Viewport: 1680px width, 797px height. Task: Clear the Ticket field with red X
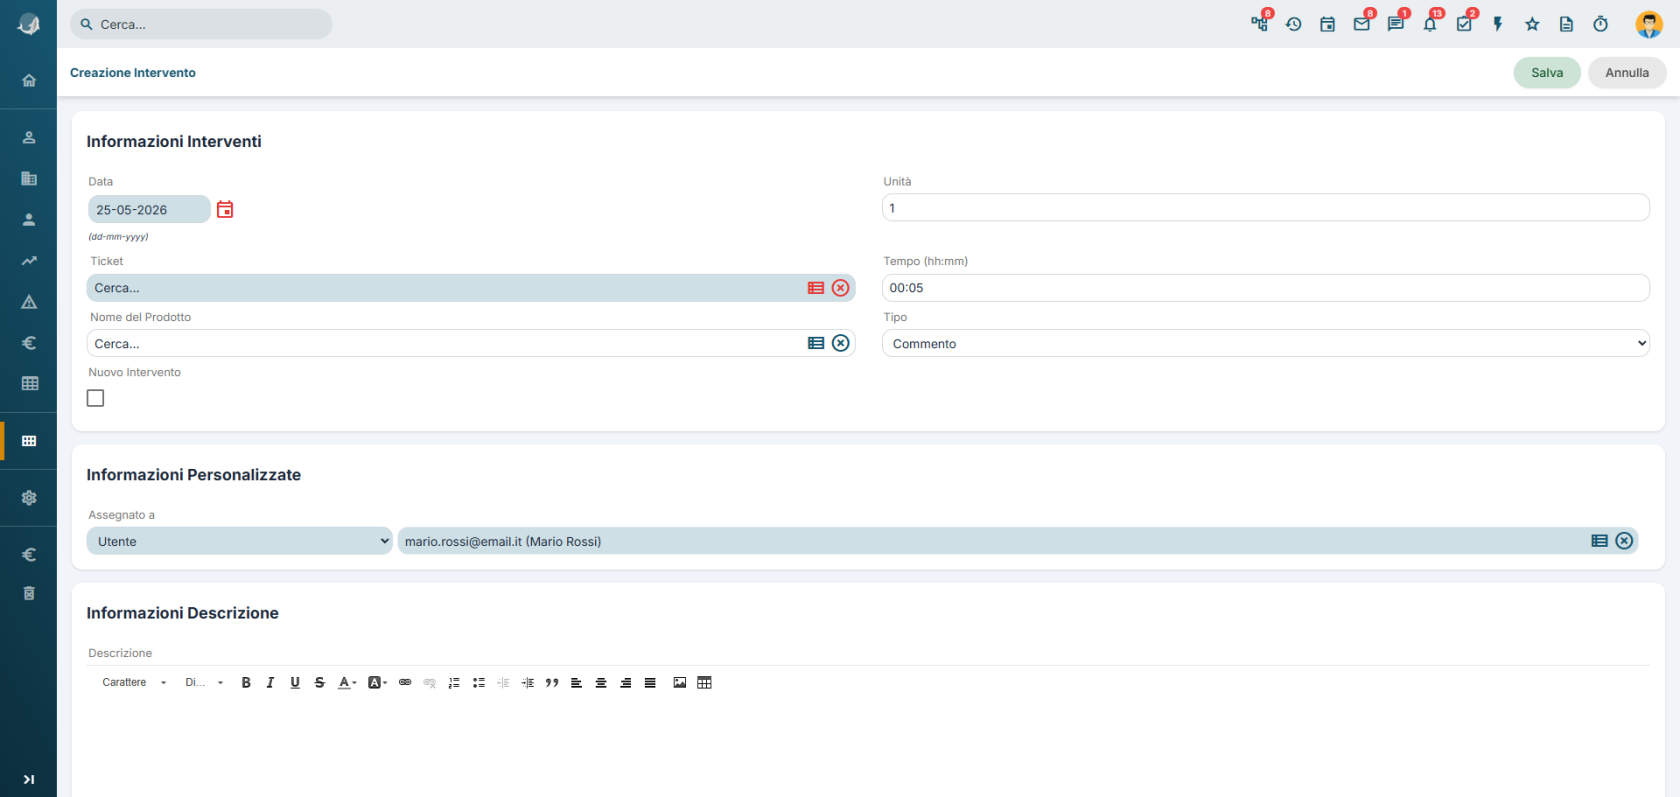(x=841, y=288)
